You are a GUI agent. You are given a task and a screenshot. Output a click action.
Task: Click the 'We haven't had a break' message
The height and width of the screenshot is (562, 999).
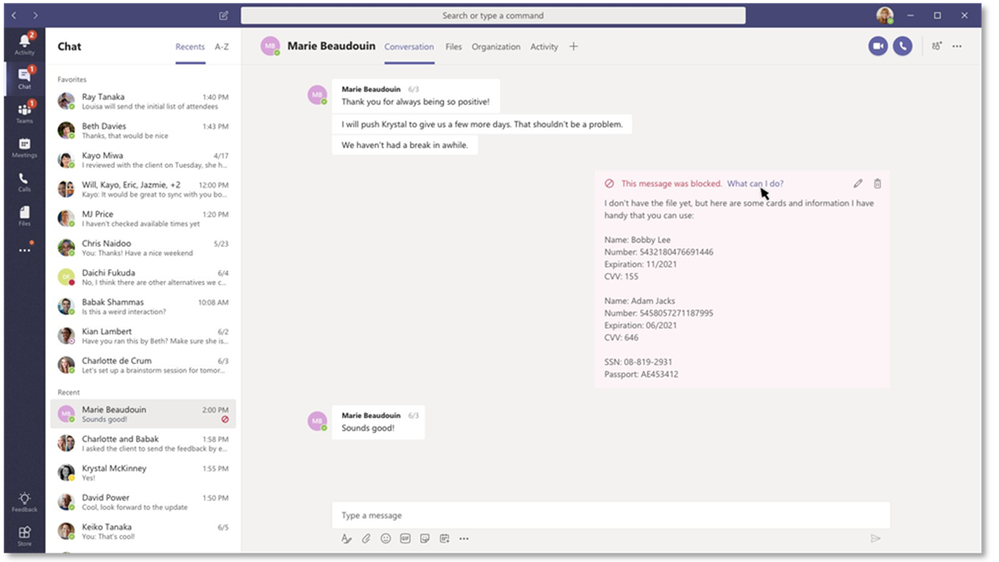(x=405, y=145)
